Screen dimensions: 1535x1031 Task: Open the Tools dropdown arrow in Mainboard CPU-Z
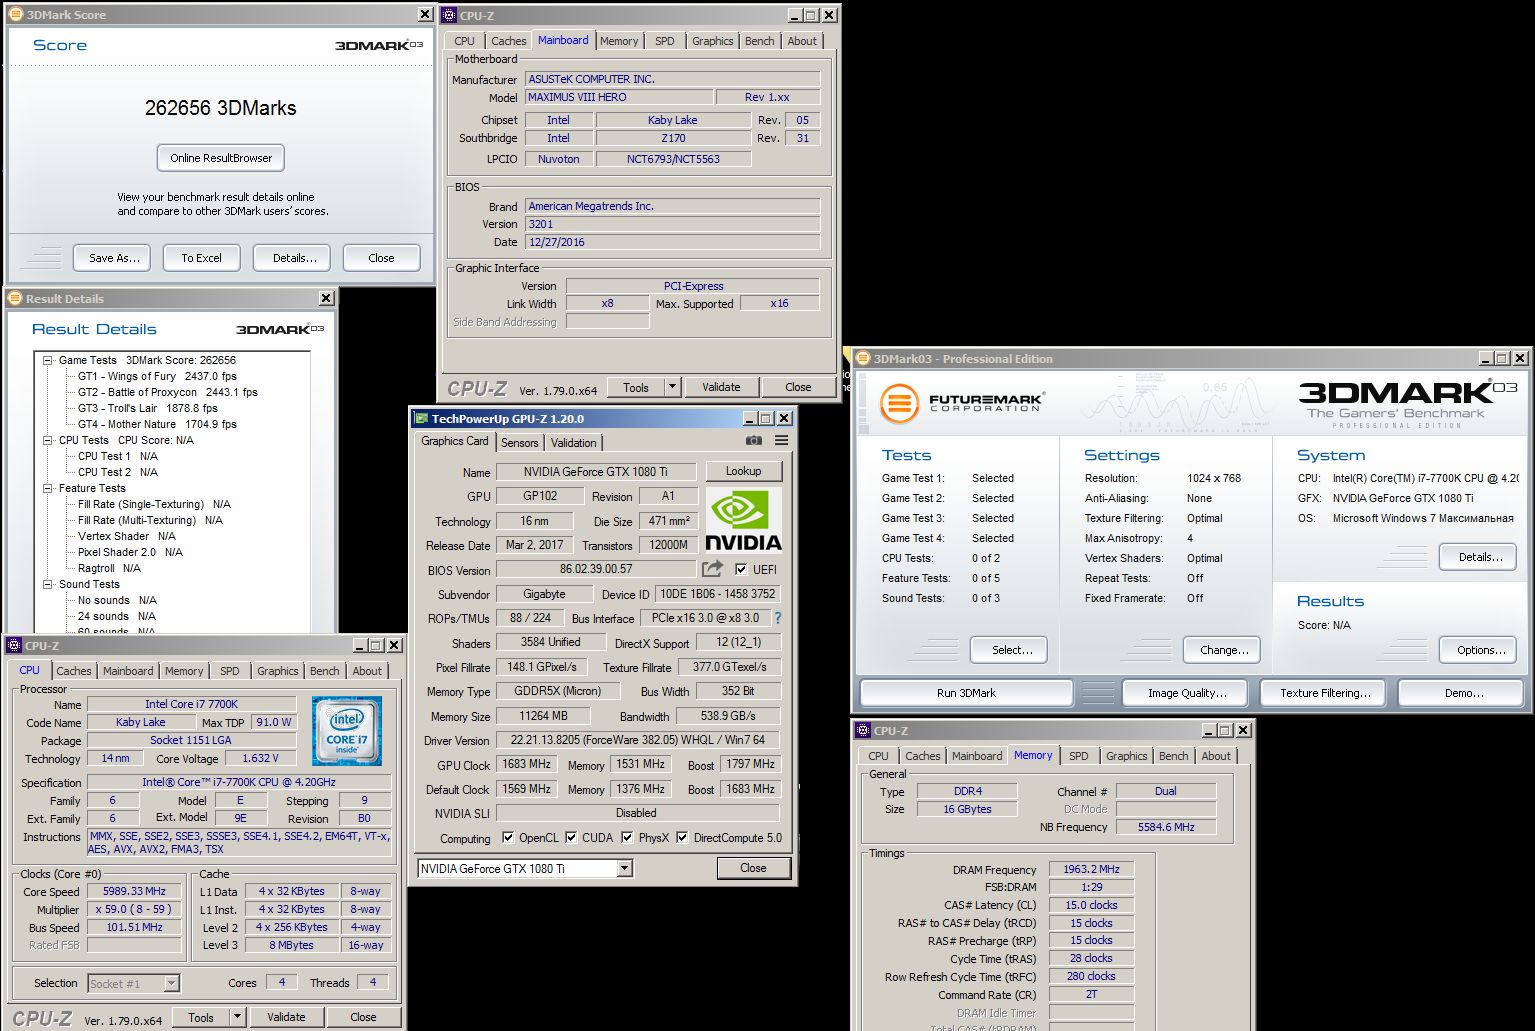tap(672, 387)
